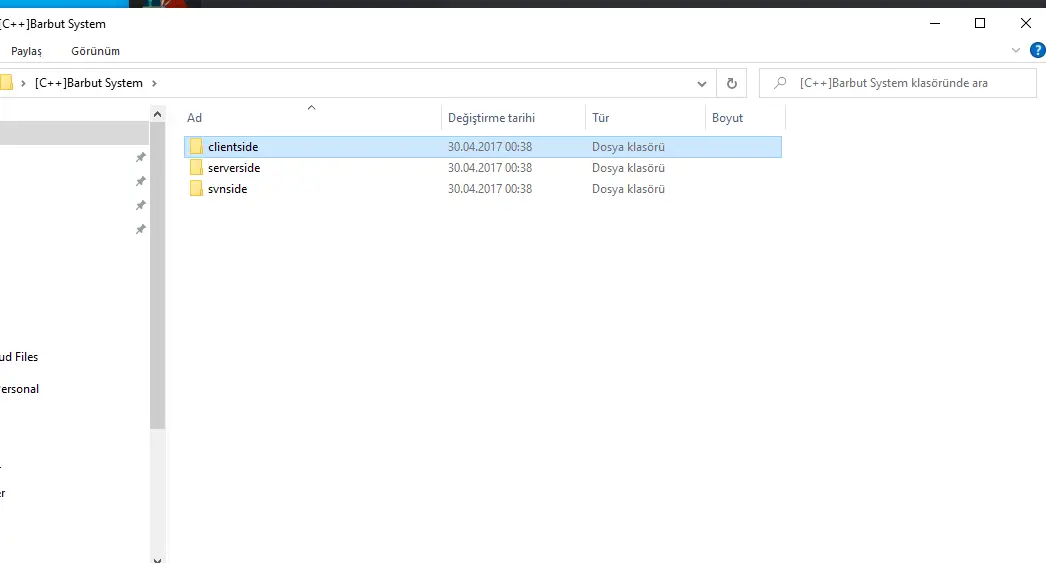Click the svnside folder icon
The width and height of the screenshot is (1046, 563).
(196, 189)
